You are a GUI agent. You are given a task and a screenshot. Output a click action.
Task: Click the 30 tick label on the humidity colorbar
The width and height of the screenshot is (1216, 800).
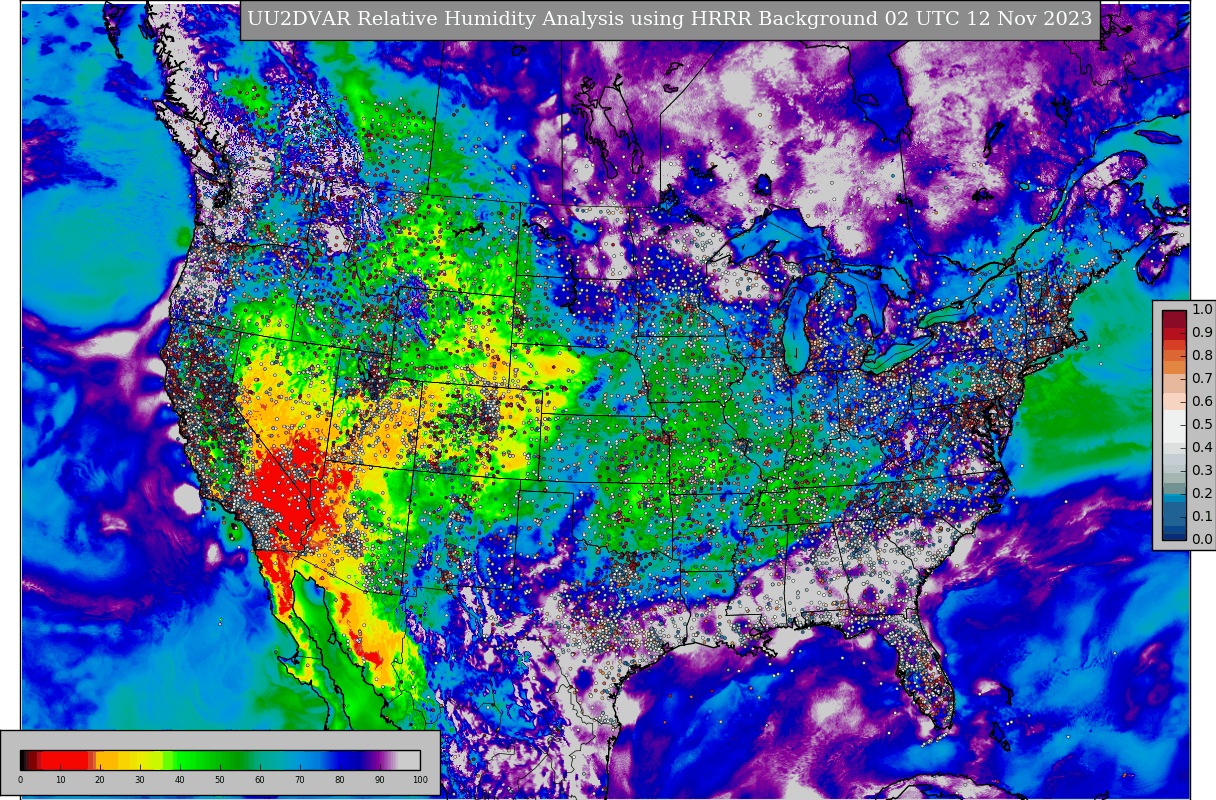(140, 780)
